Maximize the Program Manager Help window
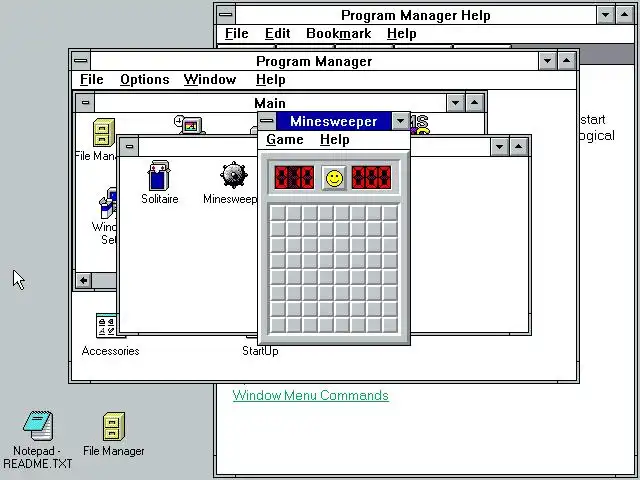 (x=624, y=15)
